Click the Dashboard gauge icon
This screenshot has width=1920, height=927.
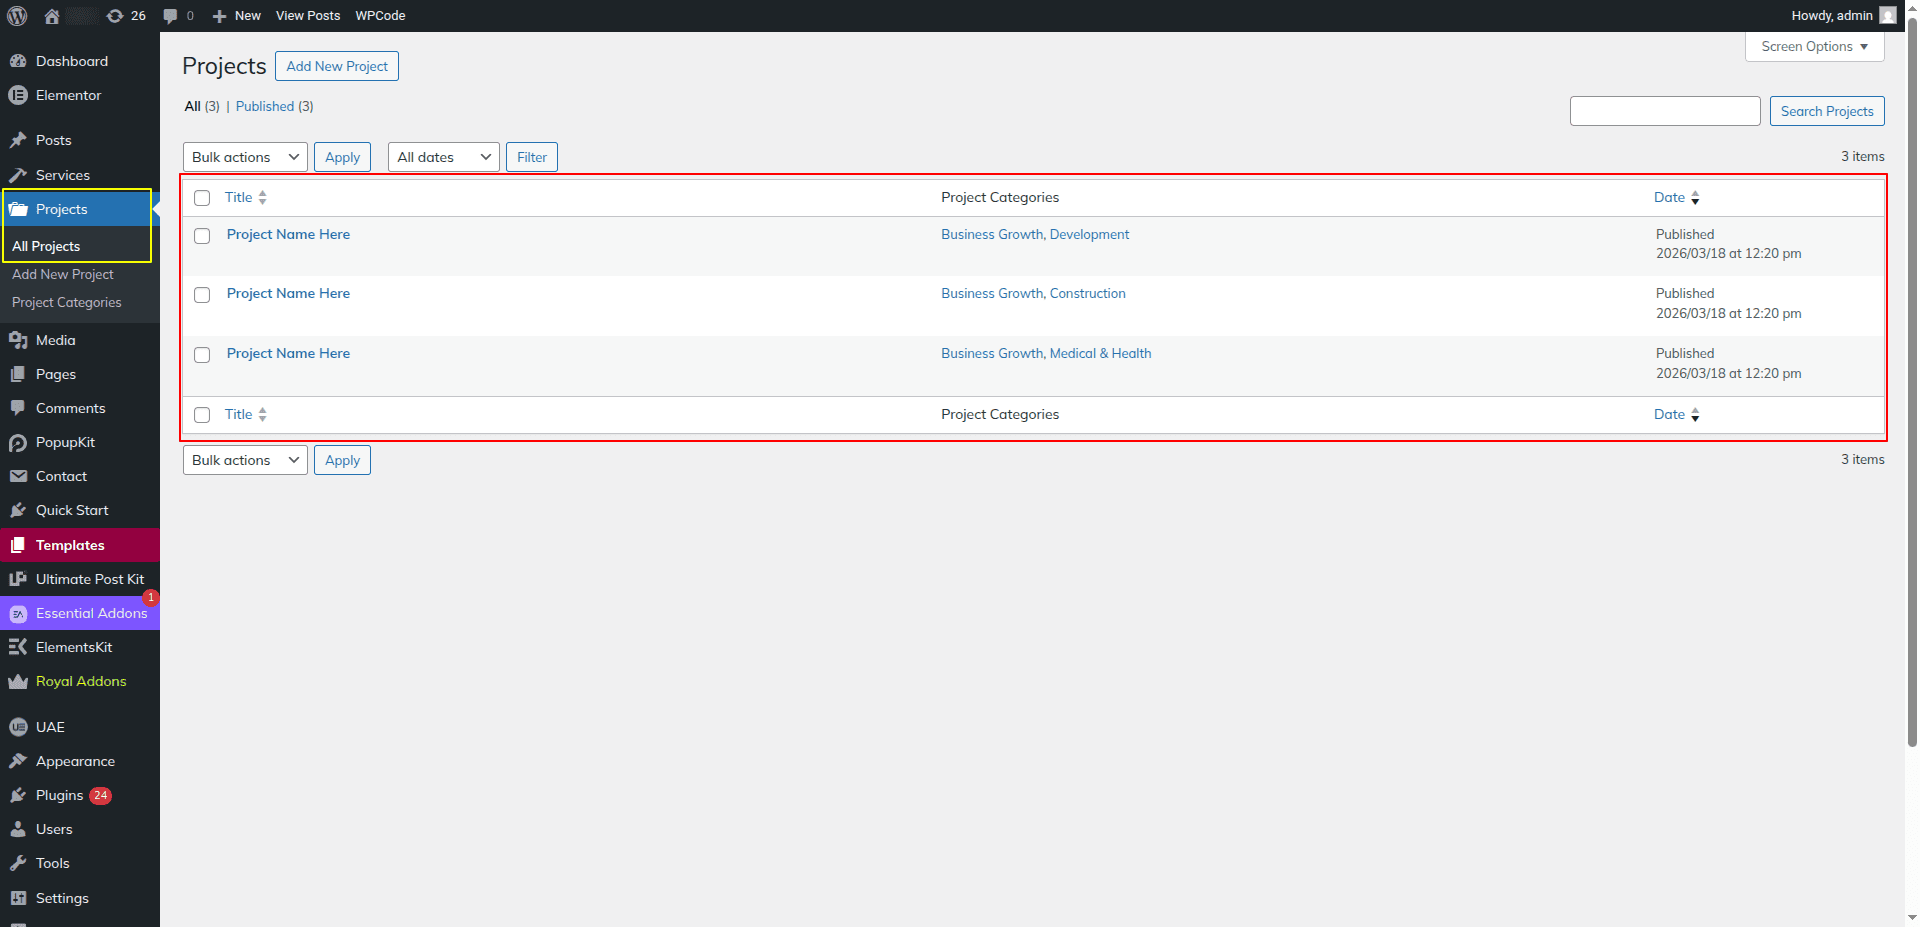pyautogui.click(x=18, y=61)
